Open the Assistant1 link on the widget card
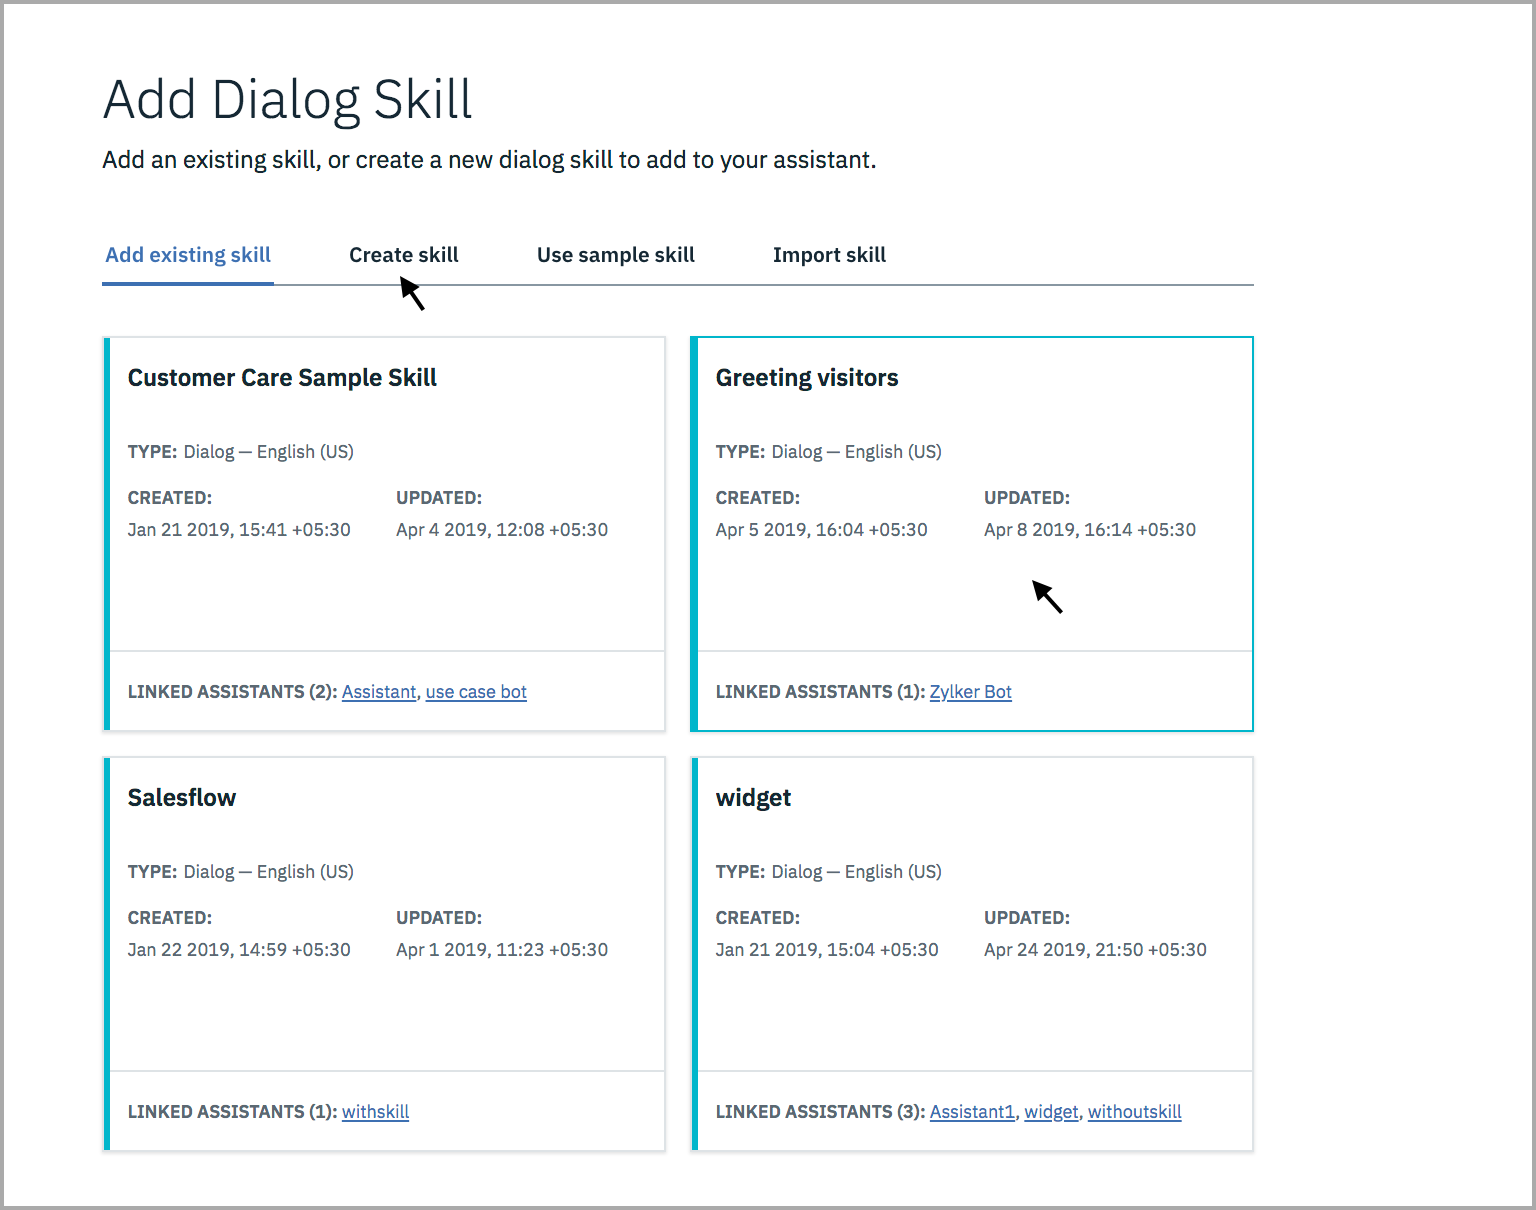 971,1111
